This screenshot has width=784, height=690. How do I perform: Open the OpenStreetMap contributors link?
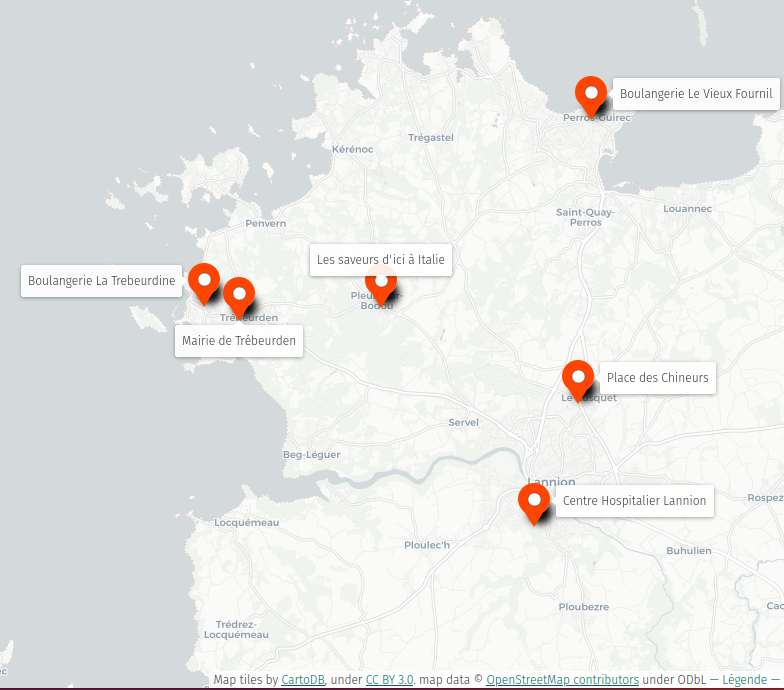tap(562, 680)
